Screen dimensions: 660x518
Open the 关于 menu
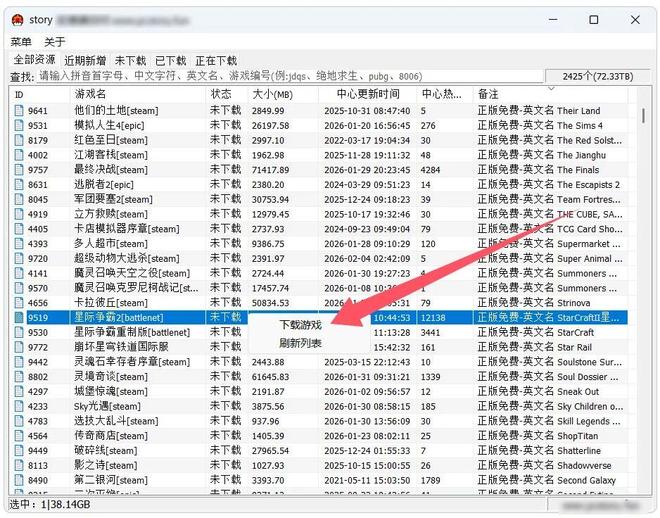55,42
